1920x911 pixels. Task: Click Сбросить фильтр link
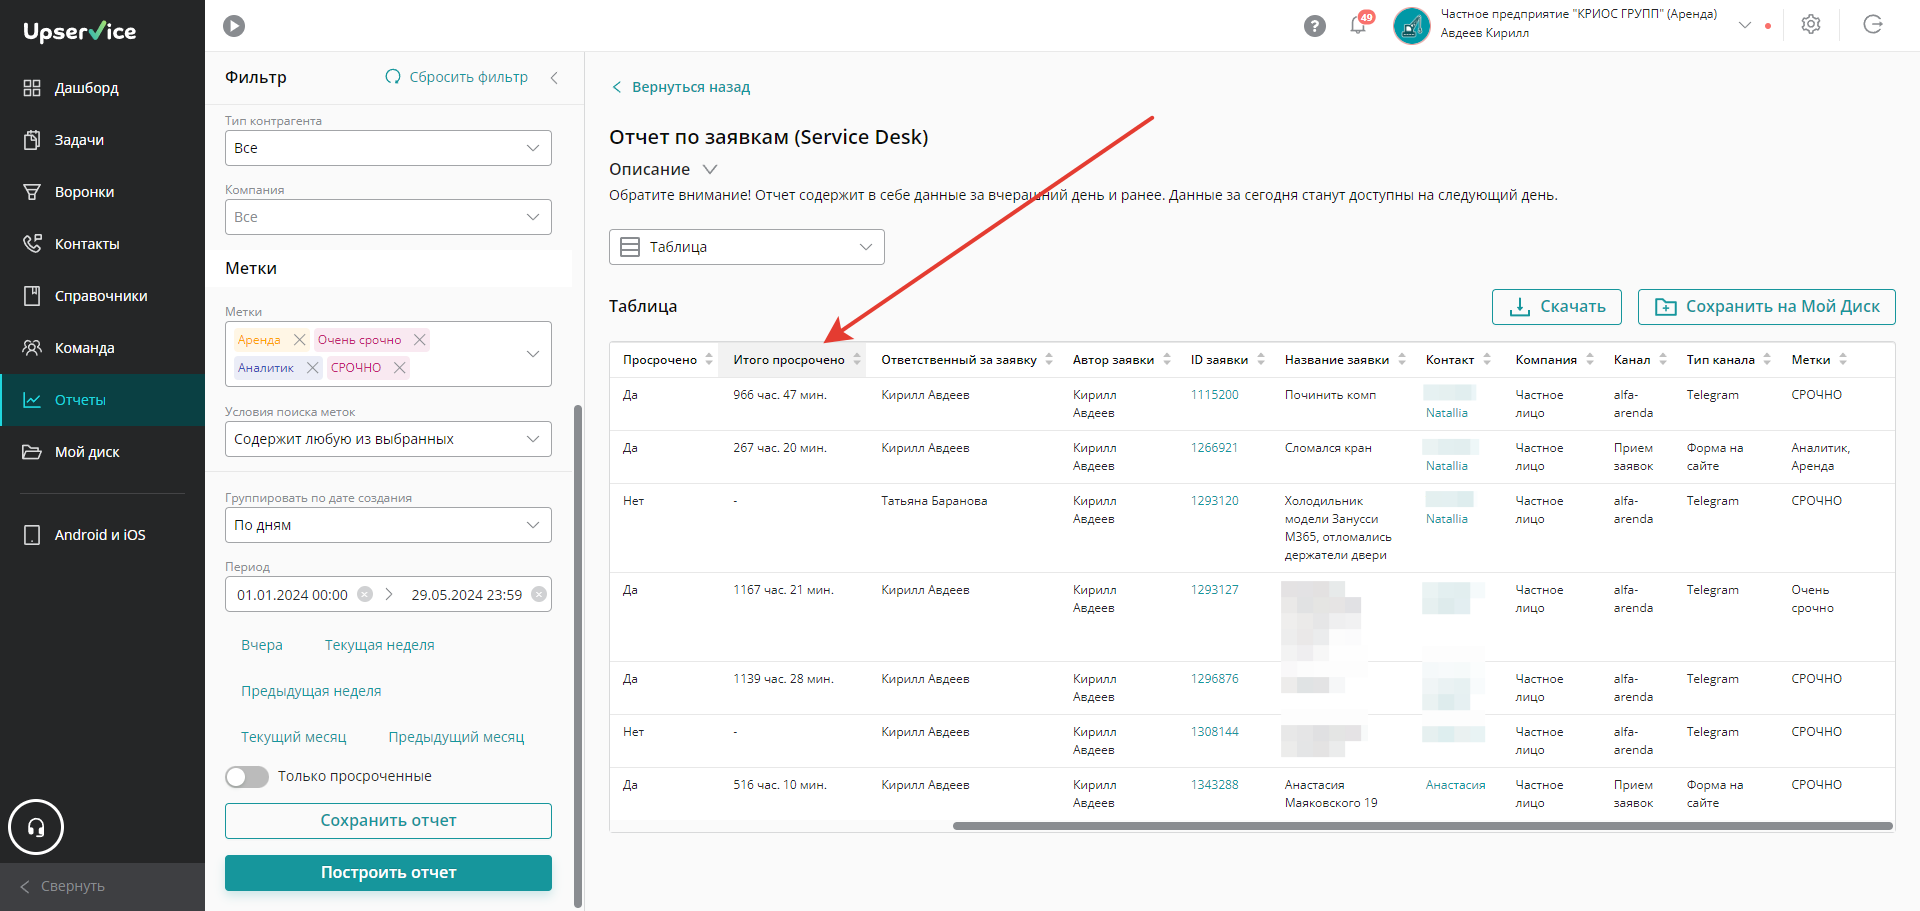click(457, 77)
